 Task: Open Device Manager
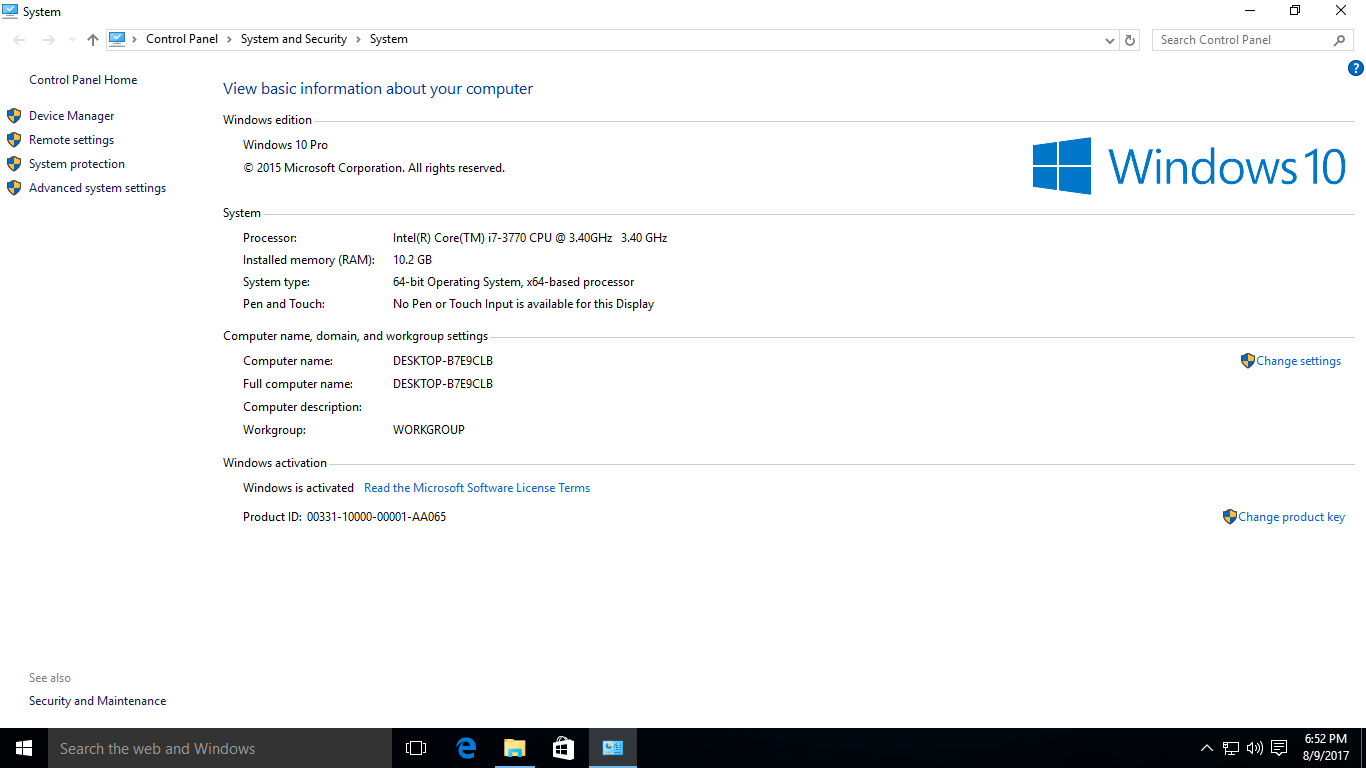click(72, 116)
